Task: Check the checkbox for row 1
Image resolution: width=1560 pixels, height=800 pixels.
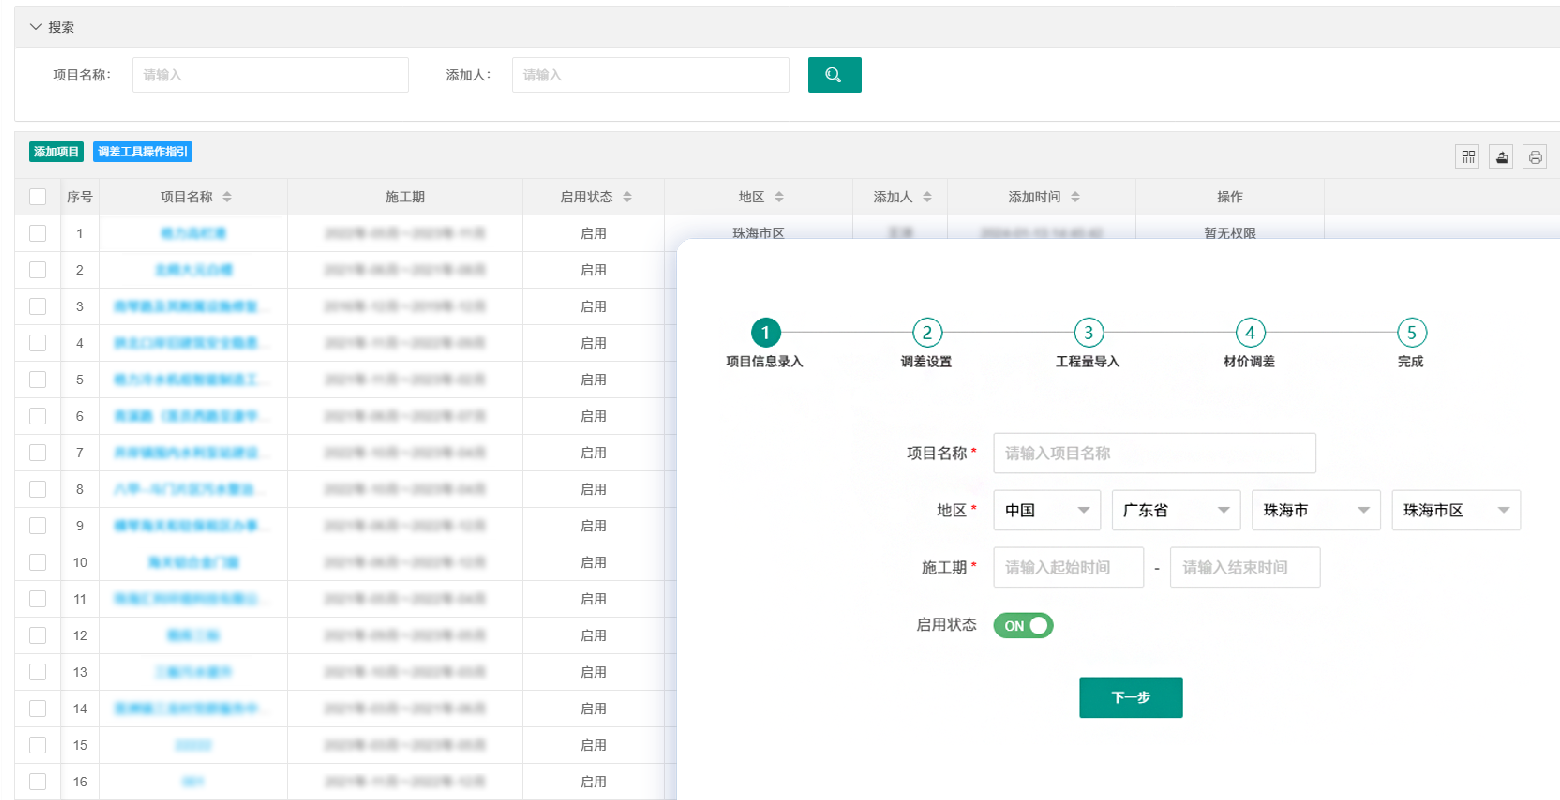Action: point(37,233)
